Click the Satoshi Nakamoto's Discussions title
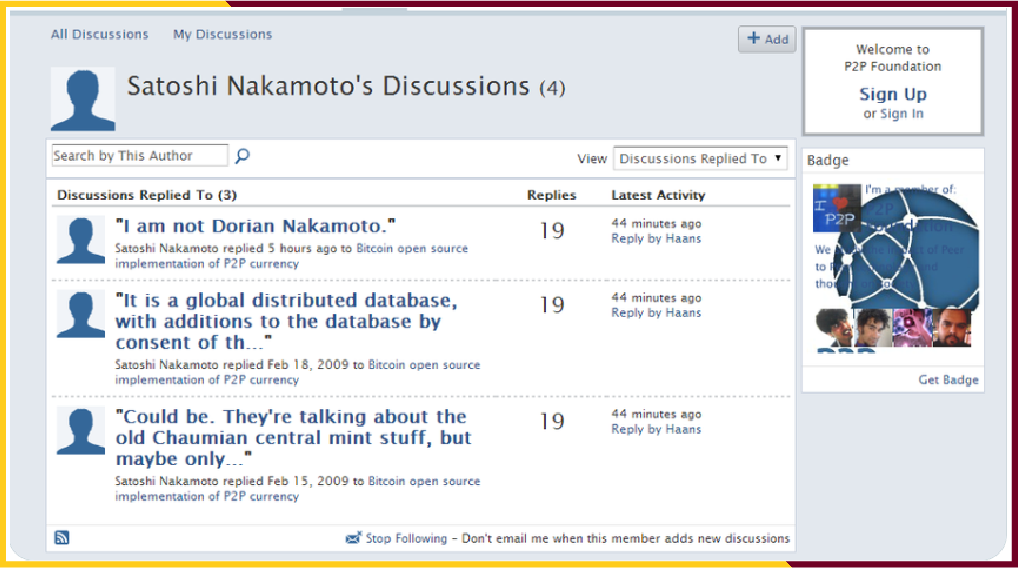This screenshot has width=1018, height=568. pyautogui.click(x=346, y=86)
